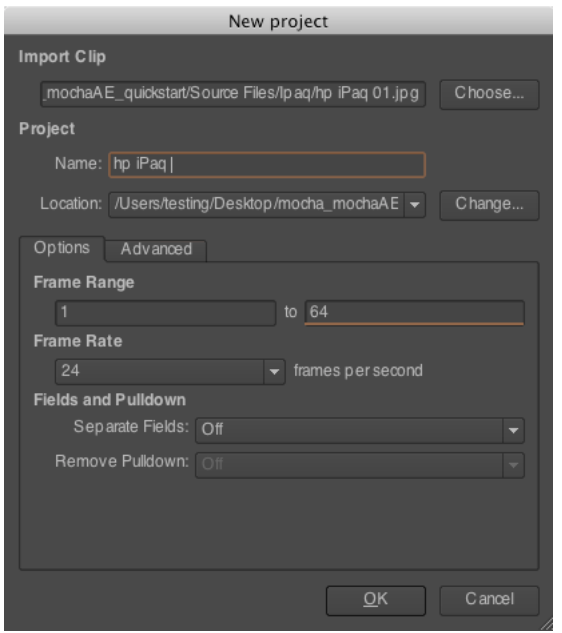The width and height of the screenshot is (562, 633).
Task: Click the frame range end field showing 64
Action: 415,313
